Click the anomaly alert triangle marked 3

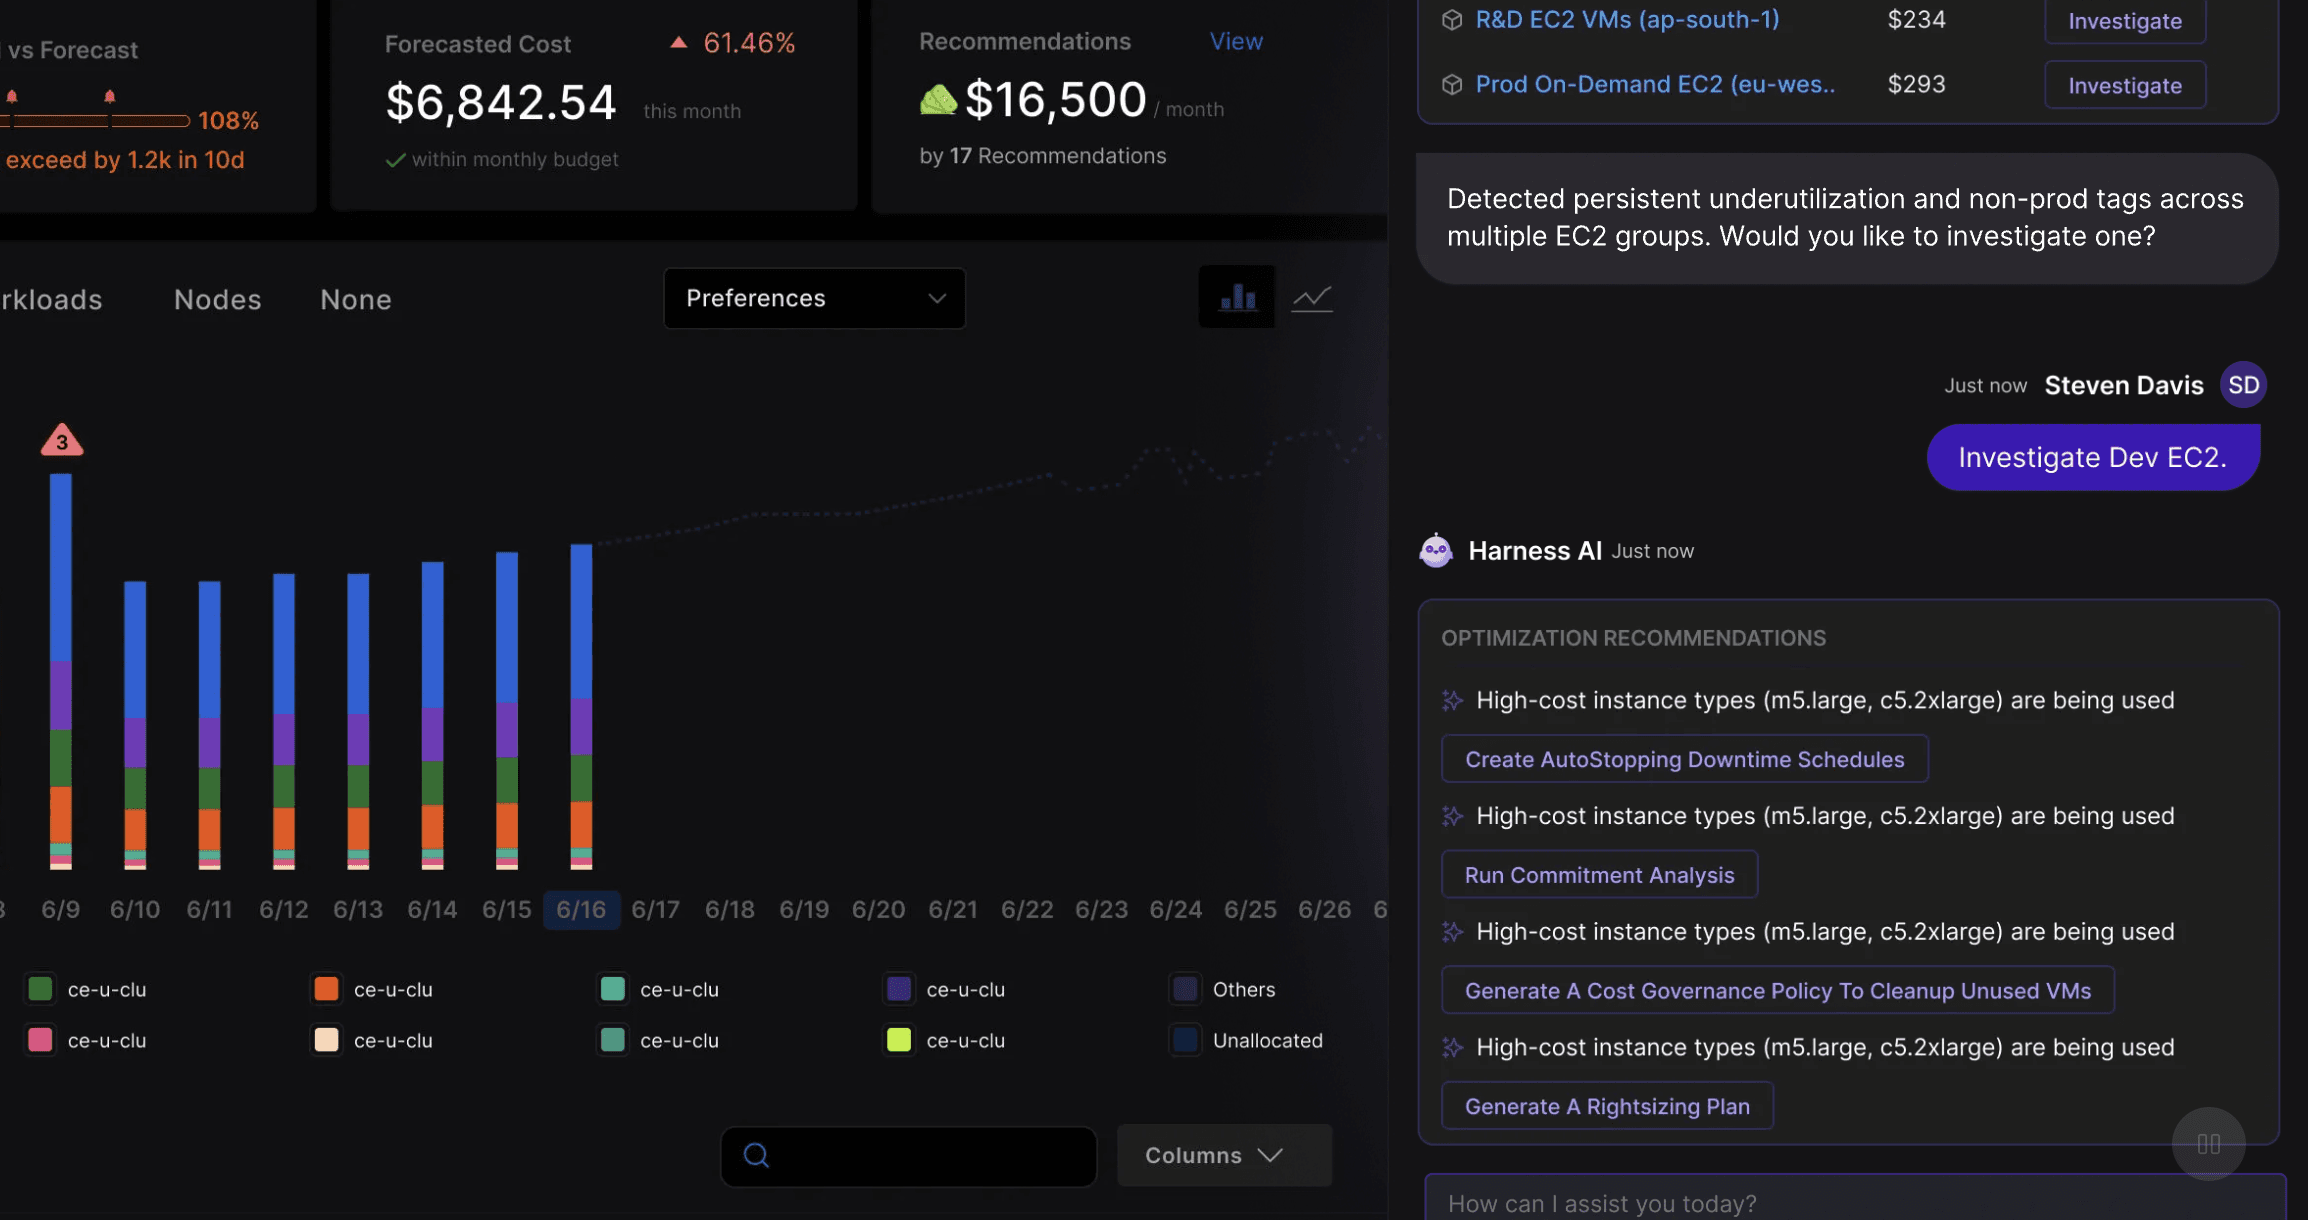pos(62,441)
